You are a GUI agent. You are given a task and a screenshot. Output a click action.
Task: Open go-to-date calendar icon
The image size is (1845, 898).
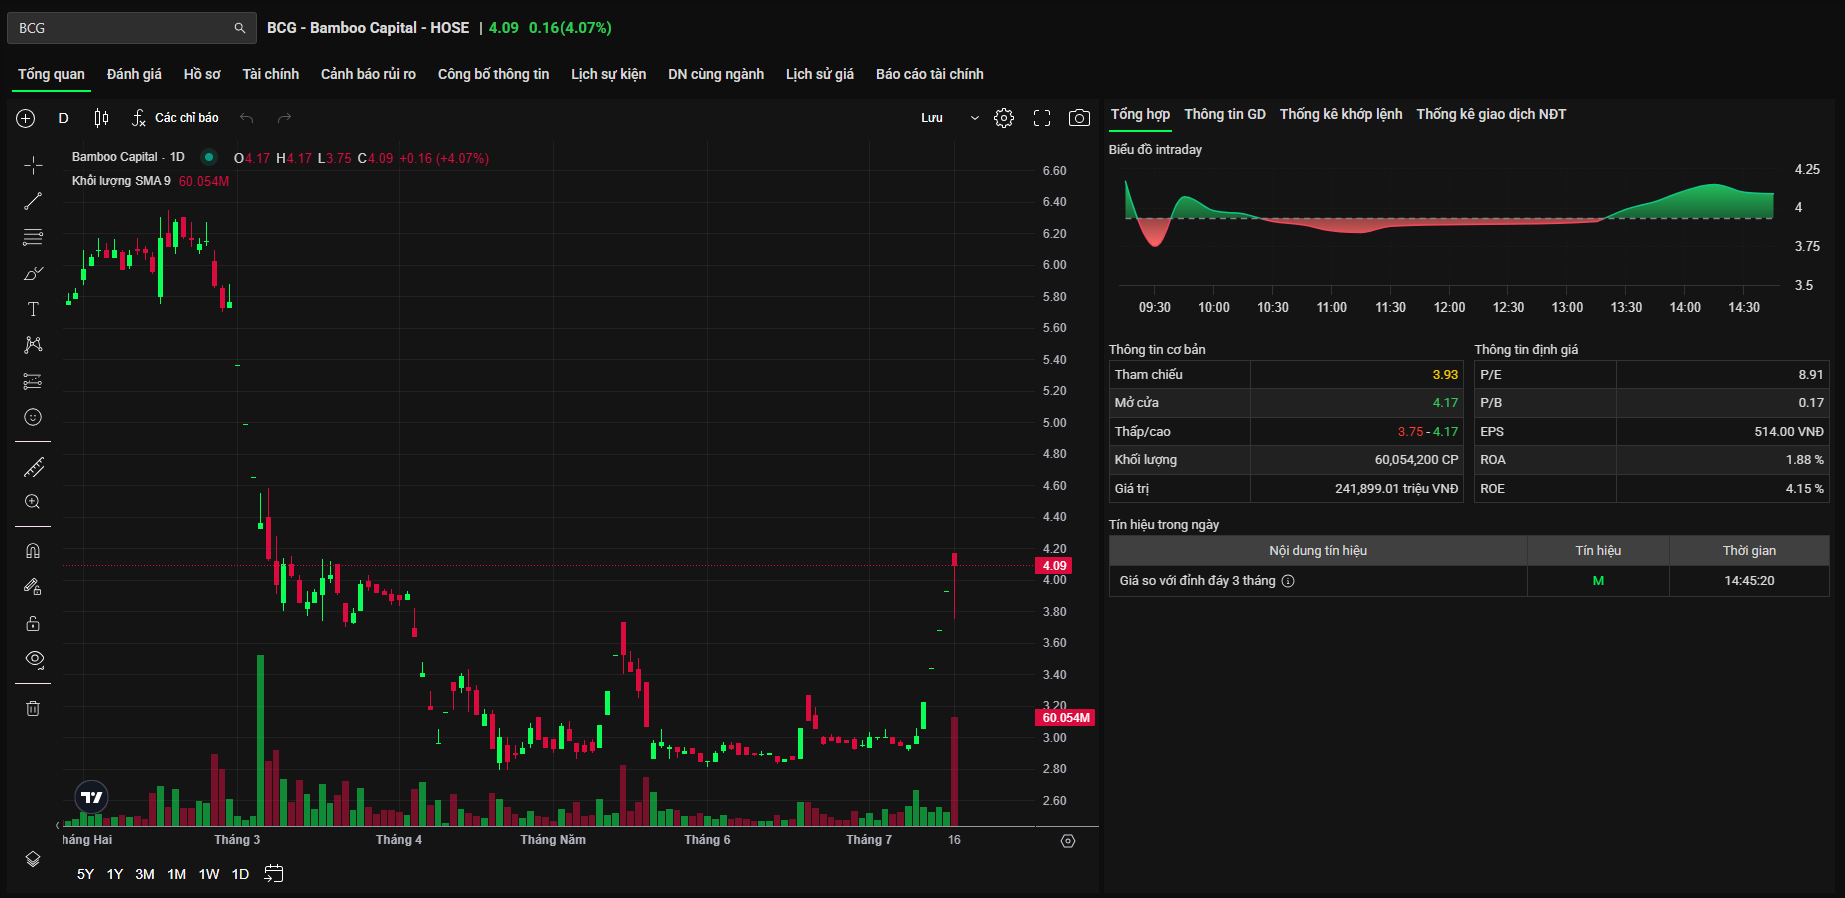click(274, 874)
